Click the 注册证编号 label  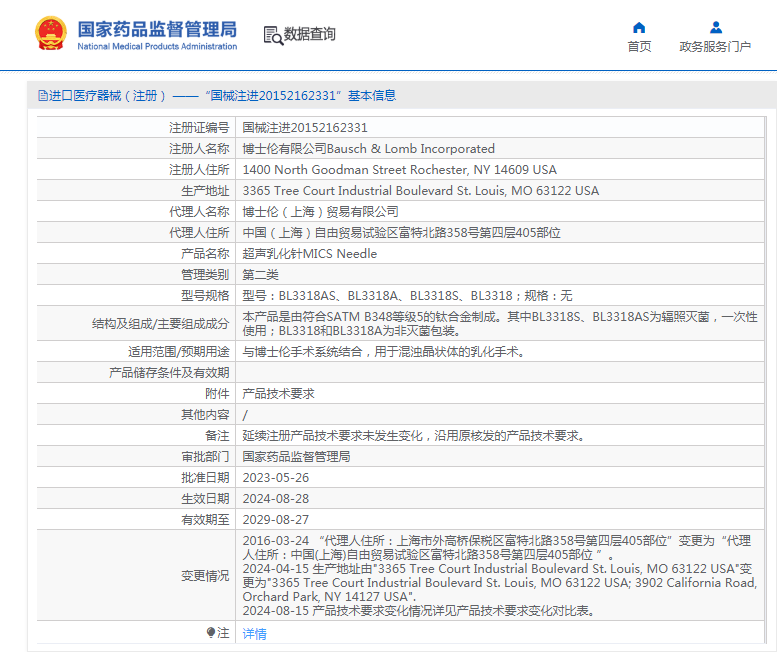tap(199, 128)
